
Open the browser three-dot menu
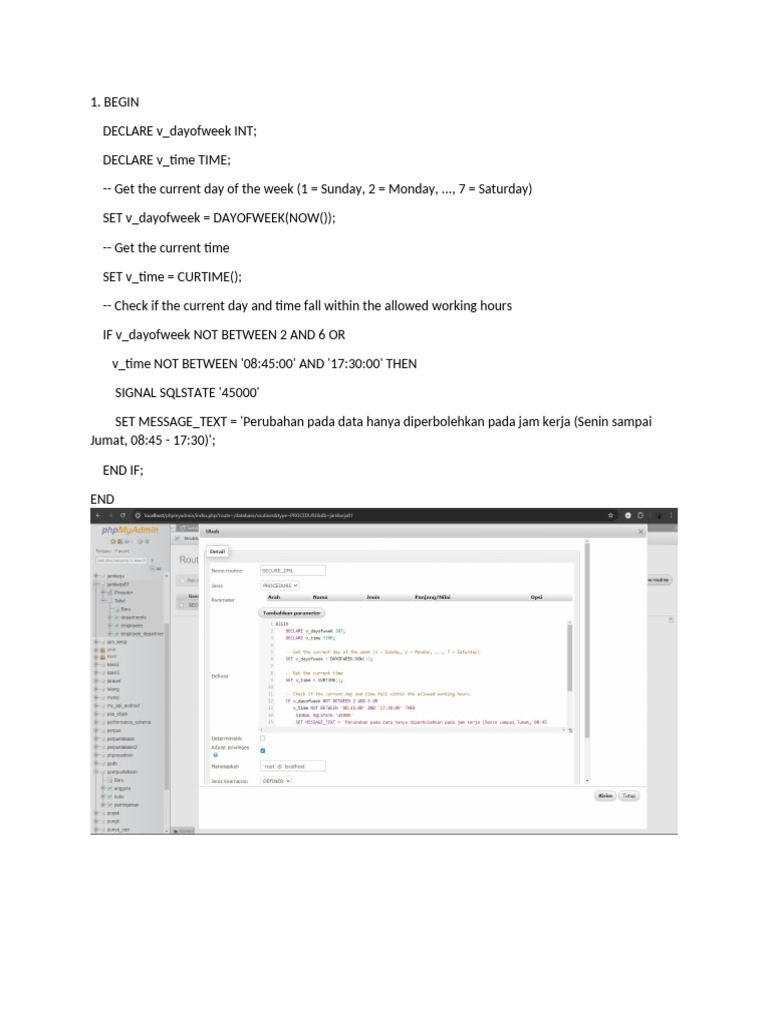click(671, 515)
